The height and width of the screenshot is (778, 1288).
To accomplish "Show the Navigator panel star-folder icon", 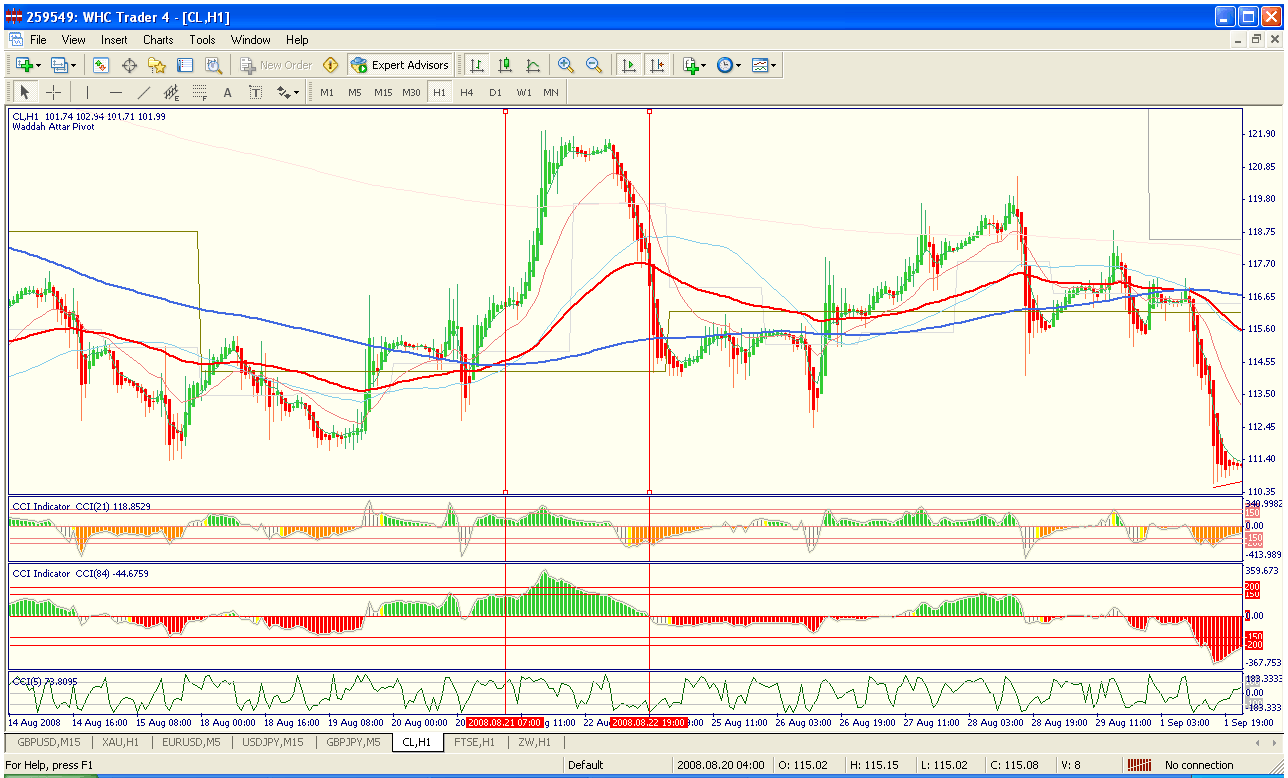I will tap(157, 65).
